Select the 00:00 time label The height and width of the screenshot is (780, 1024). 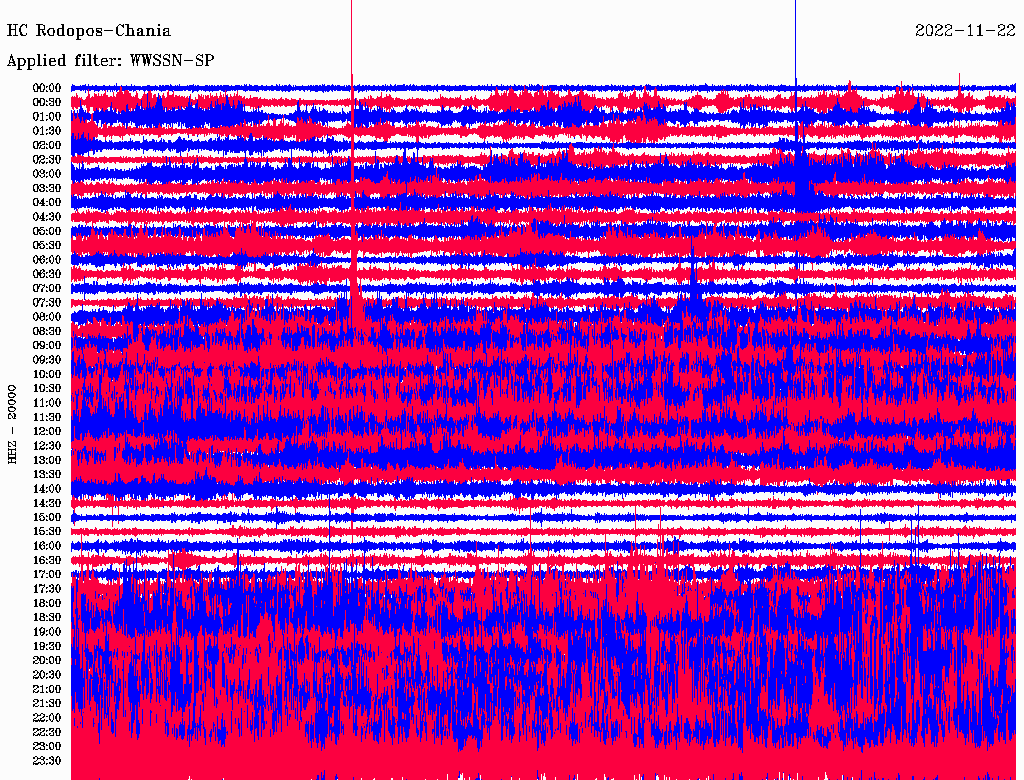click(x=47, y=88)
